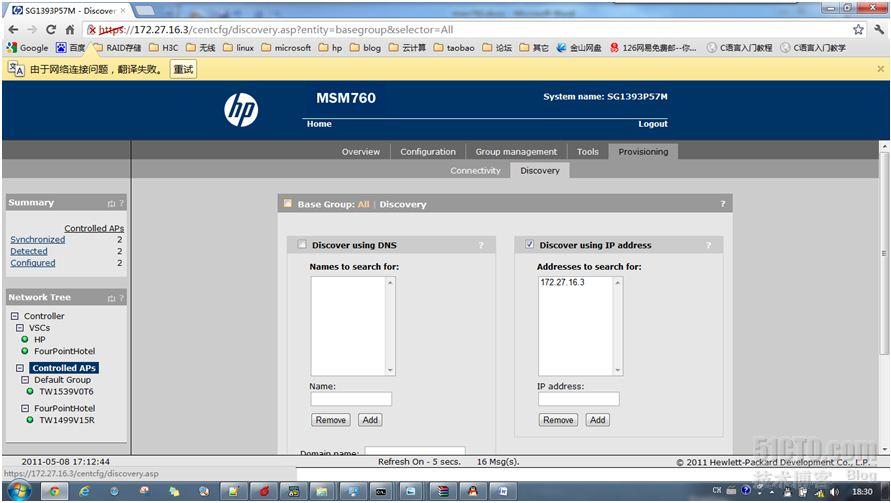
Task: Click into the IP address input field
Action: coord(578,400)
